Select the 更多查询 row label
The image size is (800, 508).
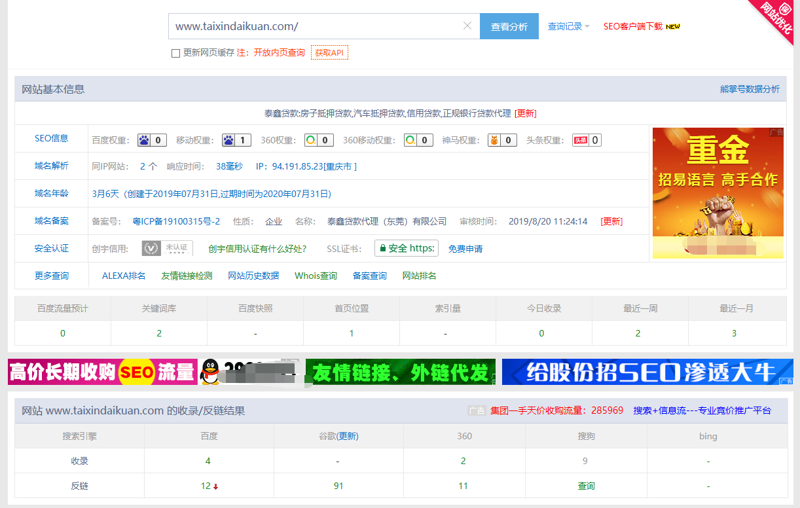[x=51, y=276]
